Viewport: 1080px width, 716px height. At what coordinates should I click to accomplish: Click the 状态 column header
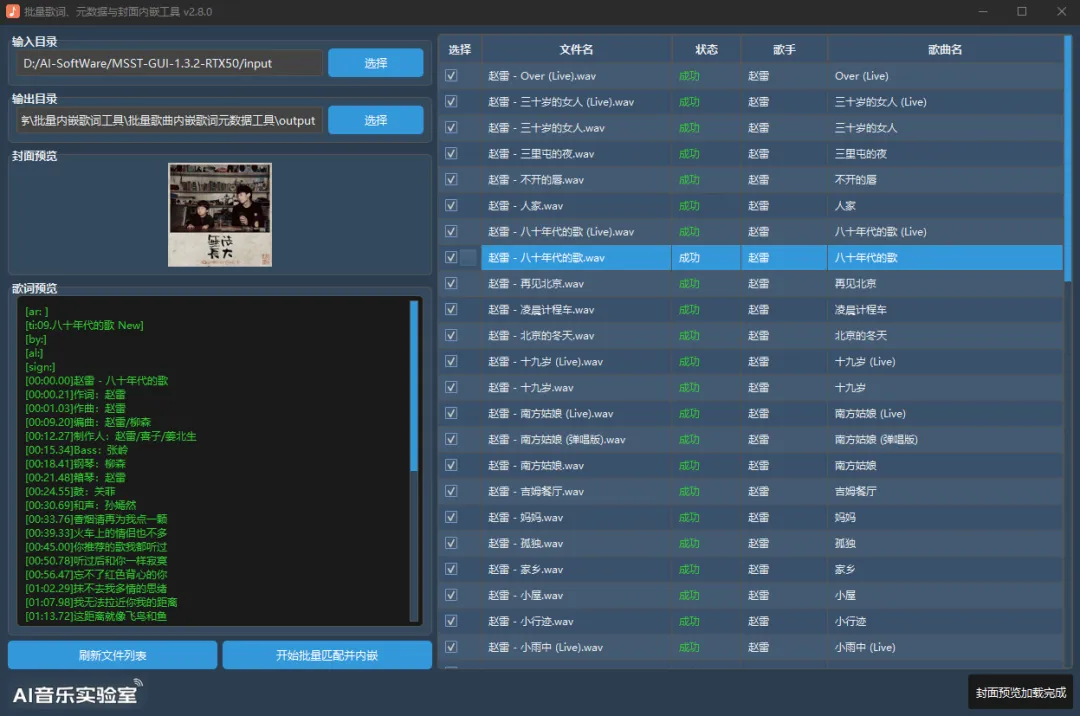(706, 47)
